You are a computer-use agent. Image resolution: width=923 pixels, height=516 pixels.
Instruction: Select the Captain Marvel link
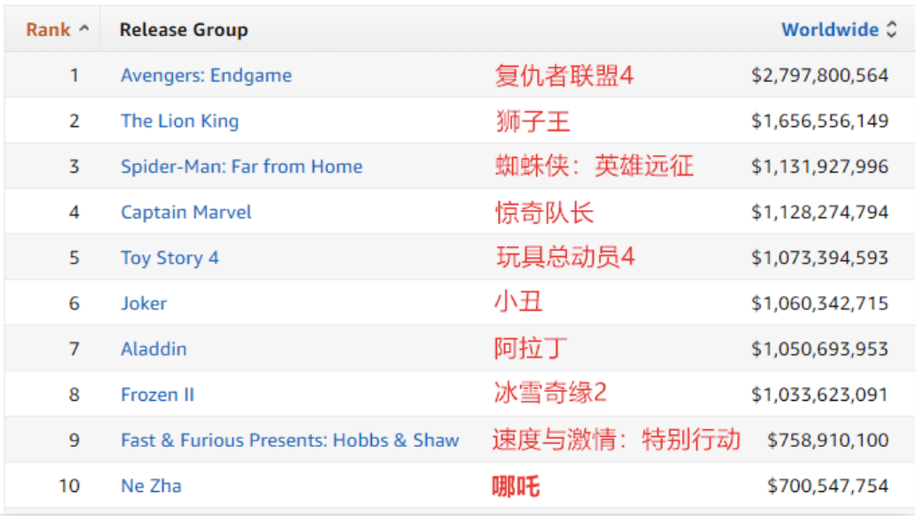click(x=186, y=212)
